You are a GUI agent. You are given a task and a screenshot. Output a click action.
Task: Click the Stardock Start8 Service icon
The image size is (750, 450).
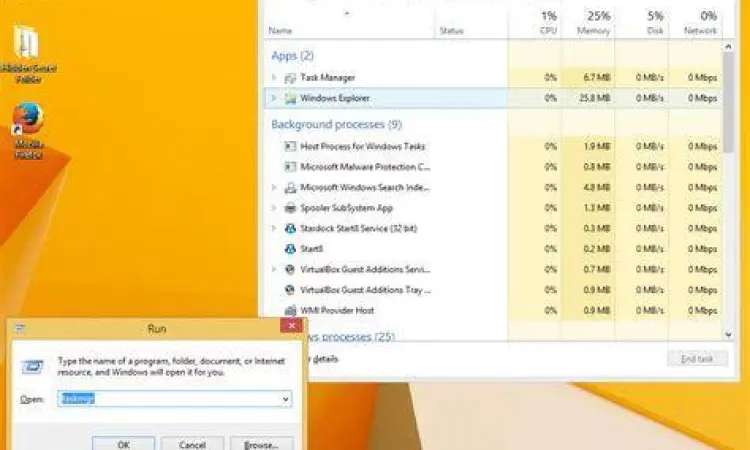290,229
